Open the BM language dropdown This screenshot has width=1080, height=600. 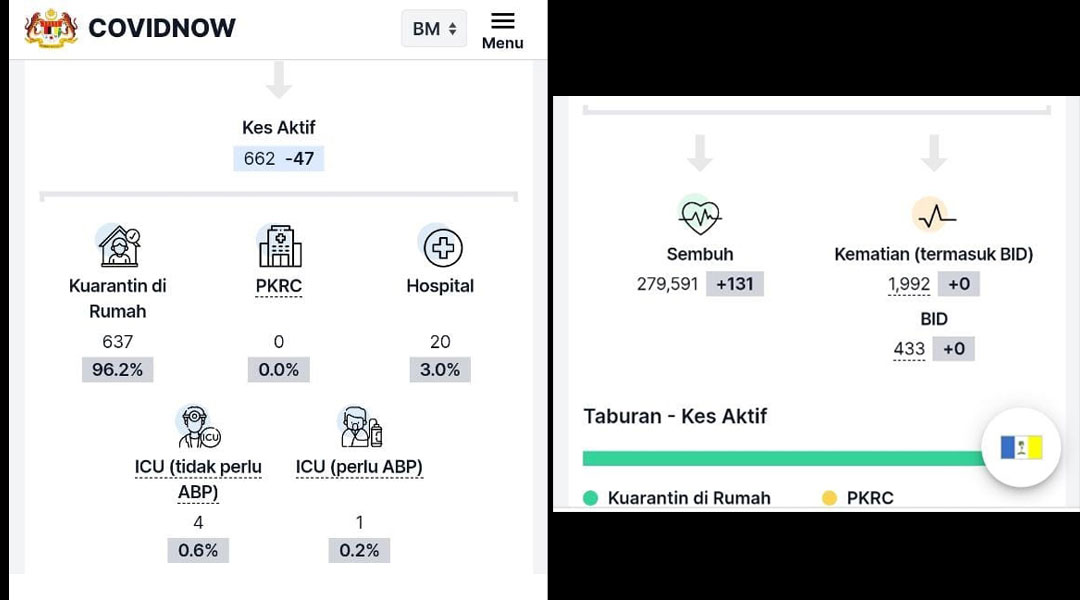(434, 28)
